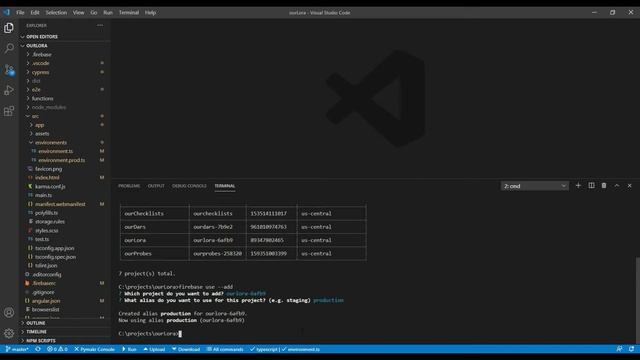The image size is (640, 360).
Task: Switch to the DEBUG CONSOLE tab
Action: [x=189, y=186]
